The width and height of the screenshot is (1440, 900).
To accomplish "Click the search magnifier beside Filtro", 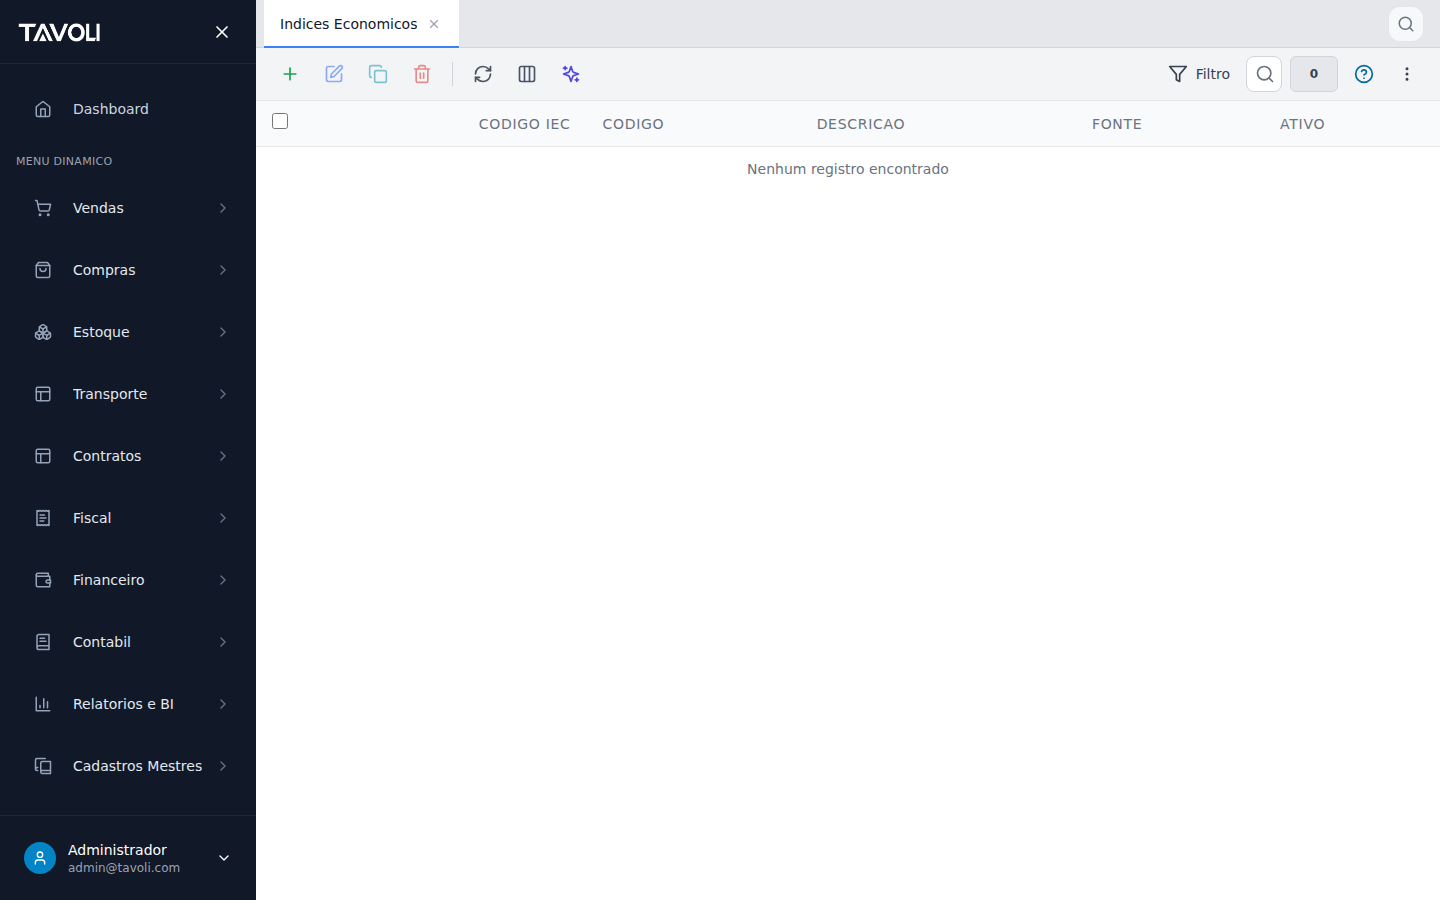I will 1264,74.
